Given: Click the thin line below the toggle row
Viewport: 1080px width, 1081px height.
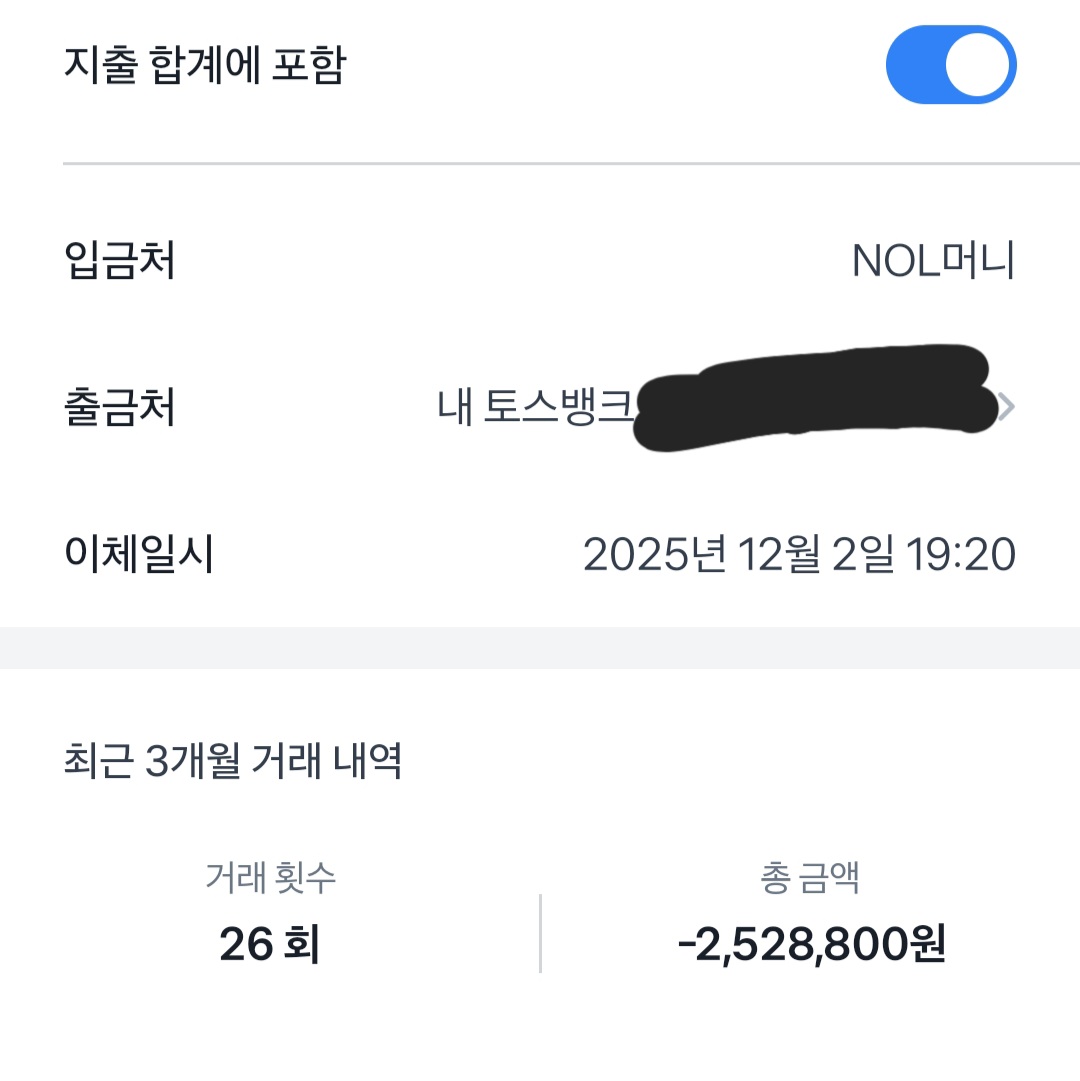Looking at the screenshot, I should click(570, 162).
